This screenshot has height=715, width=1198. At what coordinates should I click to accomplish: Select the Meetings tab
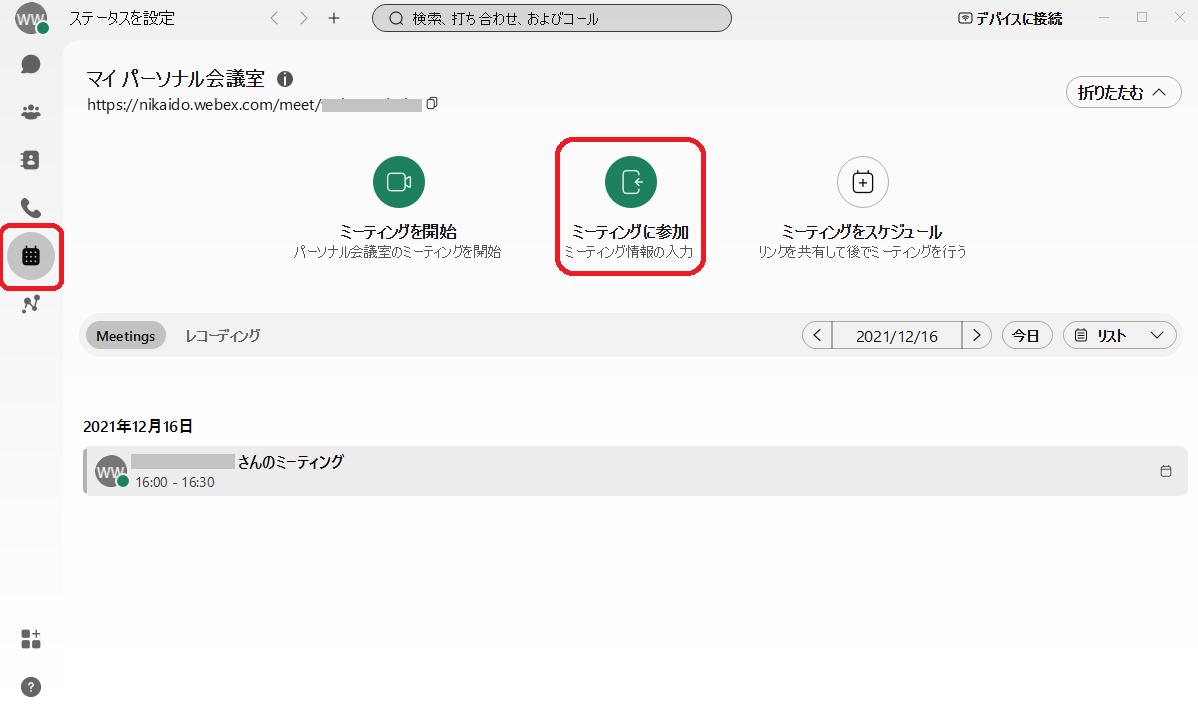click(126, 335)
